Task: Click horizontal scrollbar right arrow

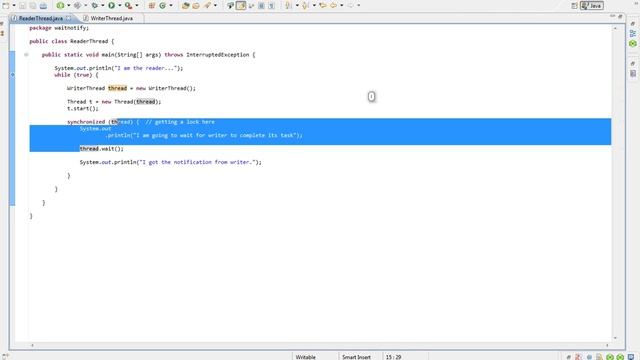Action: point(607,345)
